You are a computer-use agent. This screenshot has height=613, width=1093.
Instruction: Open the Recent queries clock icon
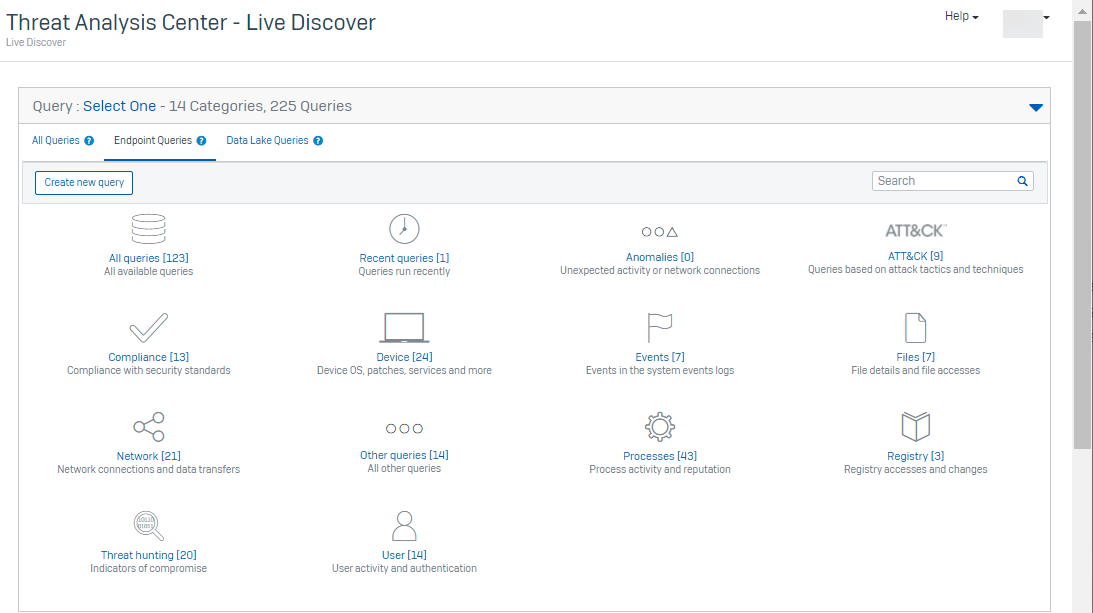(404, 229)
